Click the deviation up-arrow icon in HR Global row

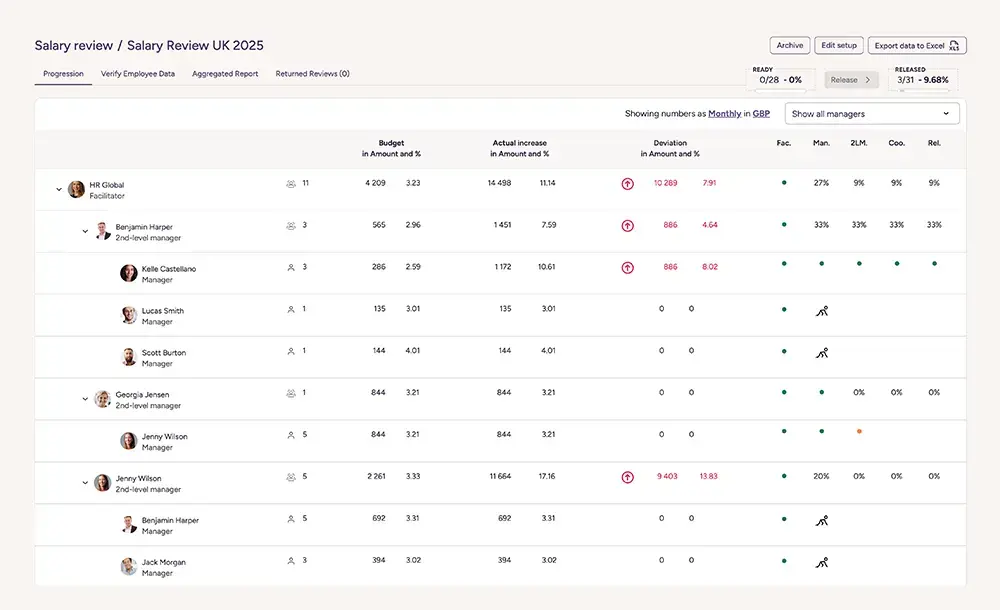[627, 184]
